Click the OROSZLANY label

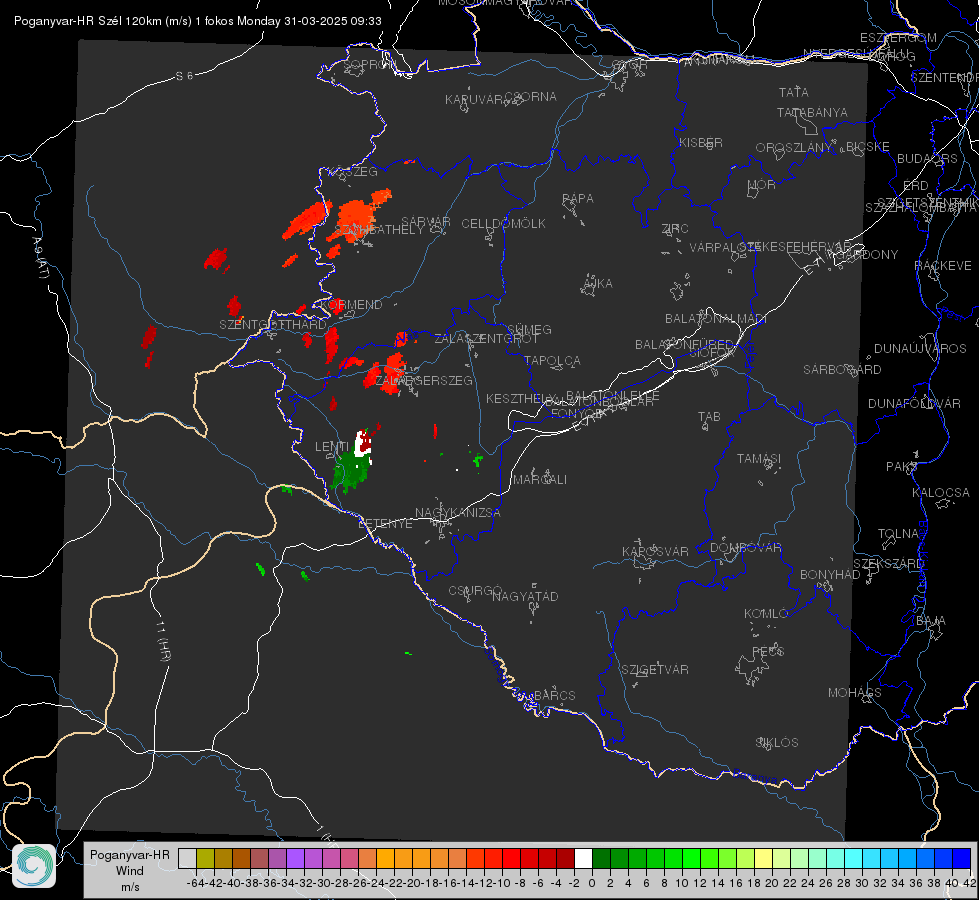pyautogui.click(x=794, y=148)
